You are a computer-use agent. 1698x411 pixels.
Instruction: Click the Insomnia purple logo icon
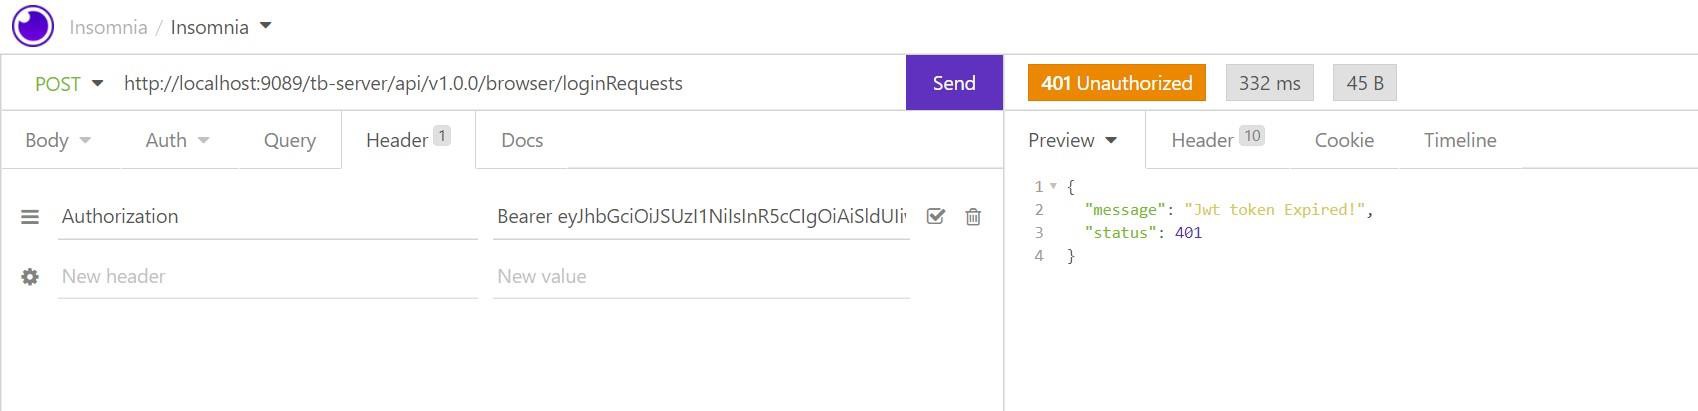(33, 26)
